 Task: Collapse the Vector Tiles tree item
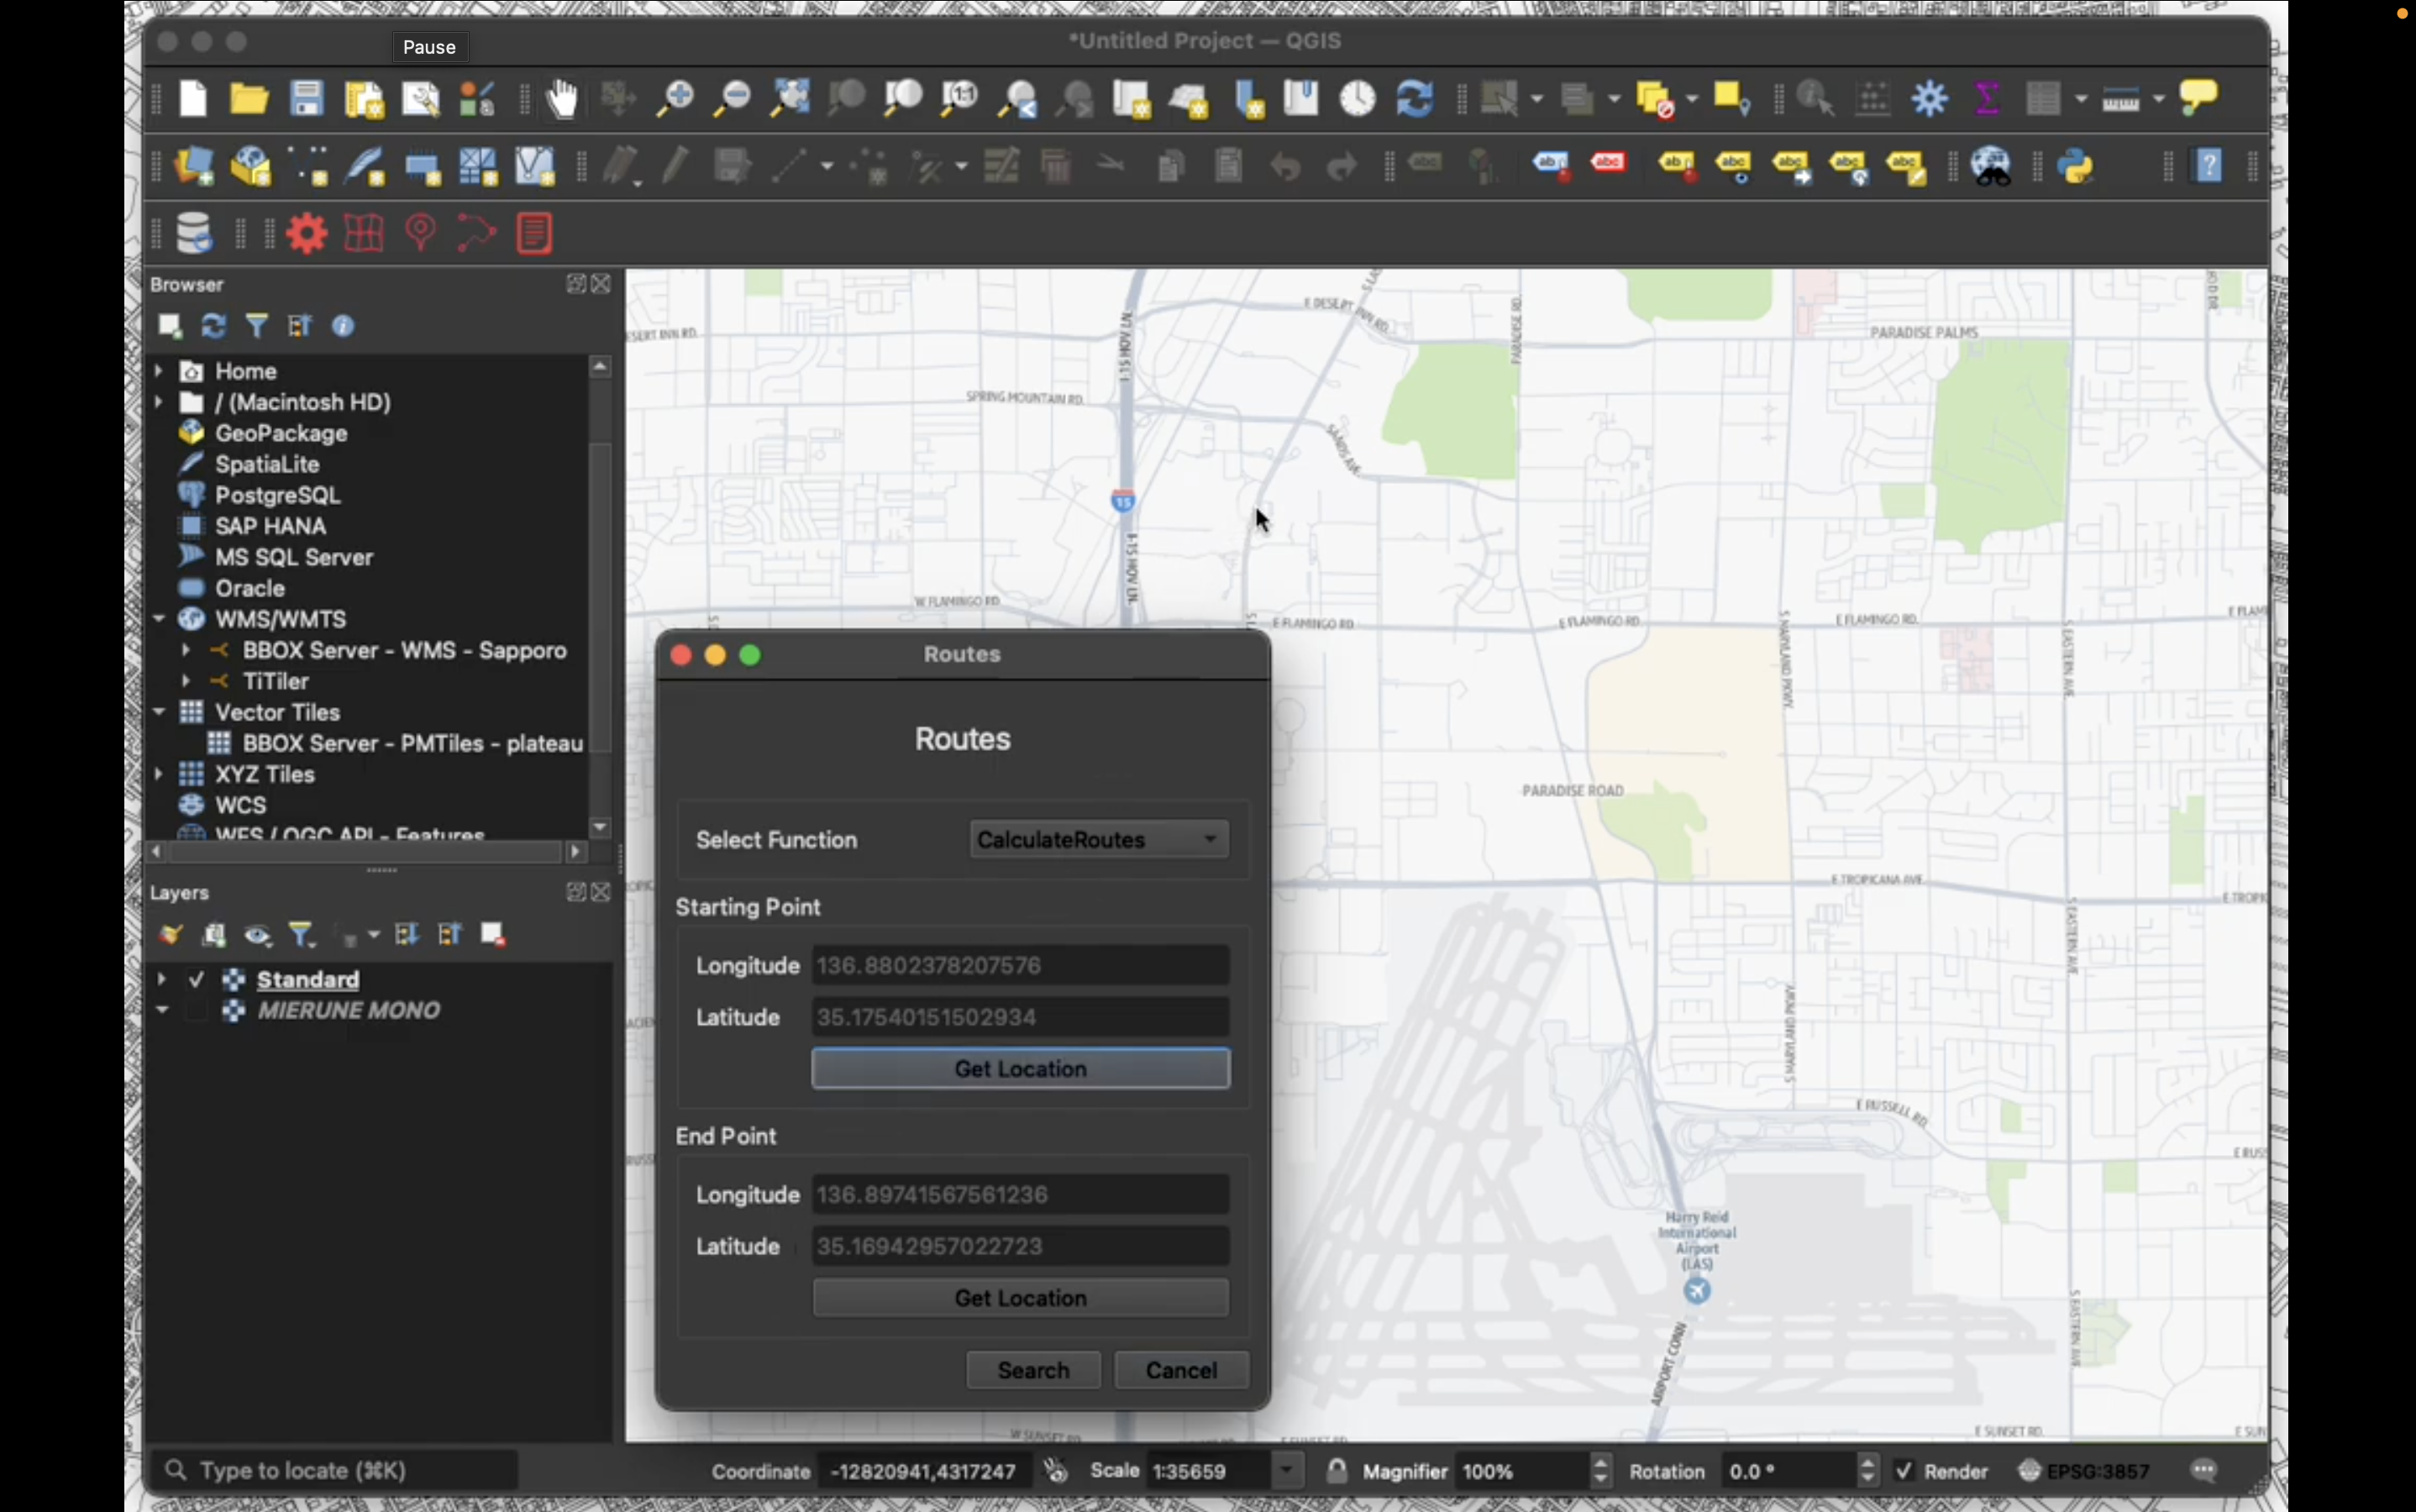tap(159, 712)
